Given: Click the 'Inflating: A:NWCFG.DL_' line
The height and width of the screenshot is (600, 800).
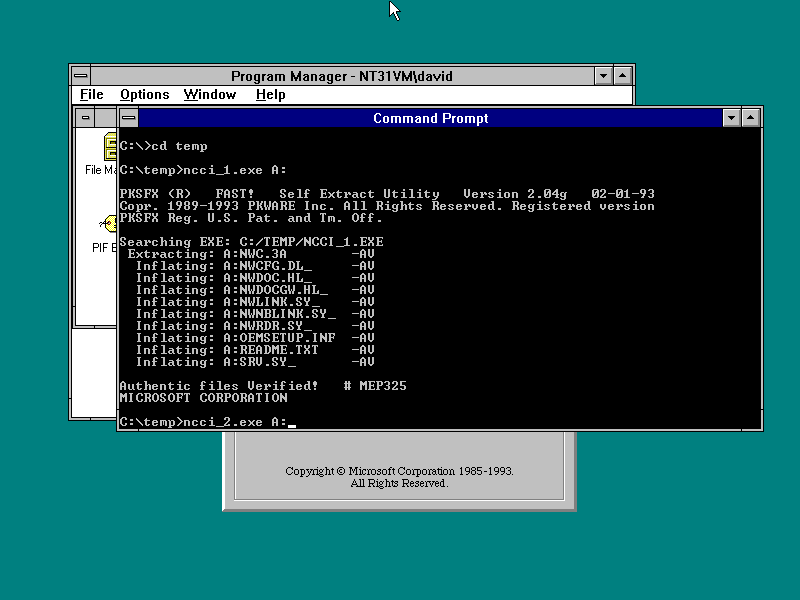Looking at the screenshot, I should coord(255,266).
